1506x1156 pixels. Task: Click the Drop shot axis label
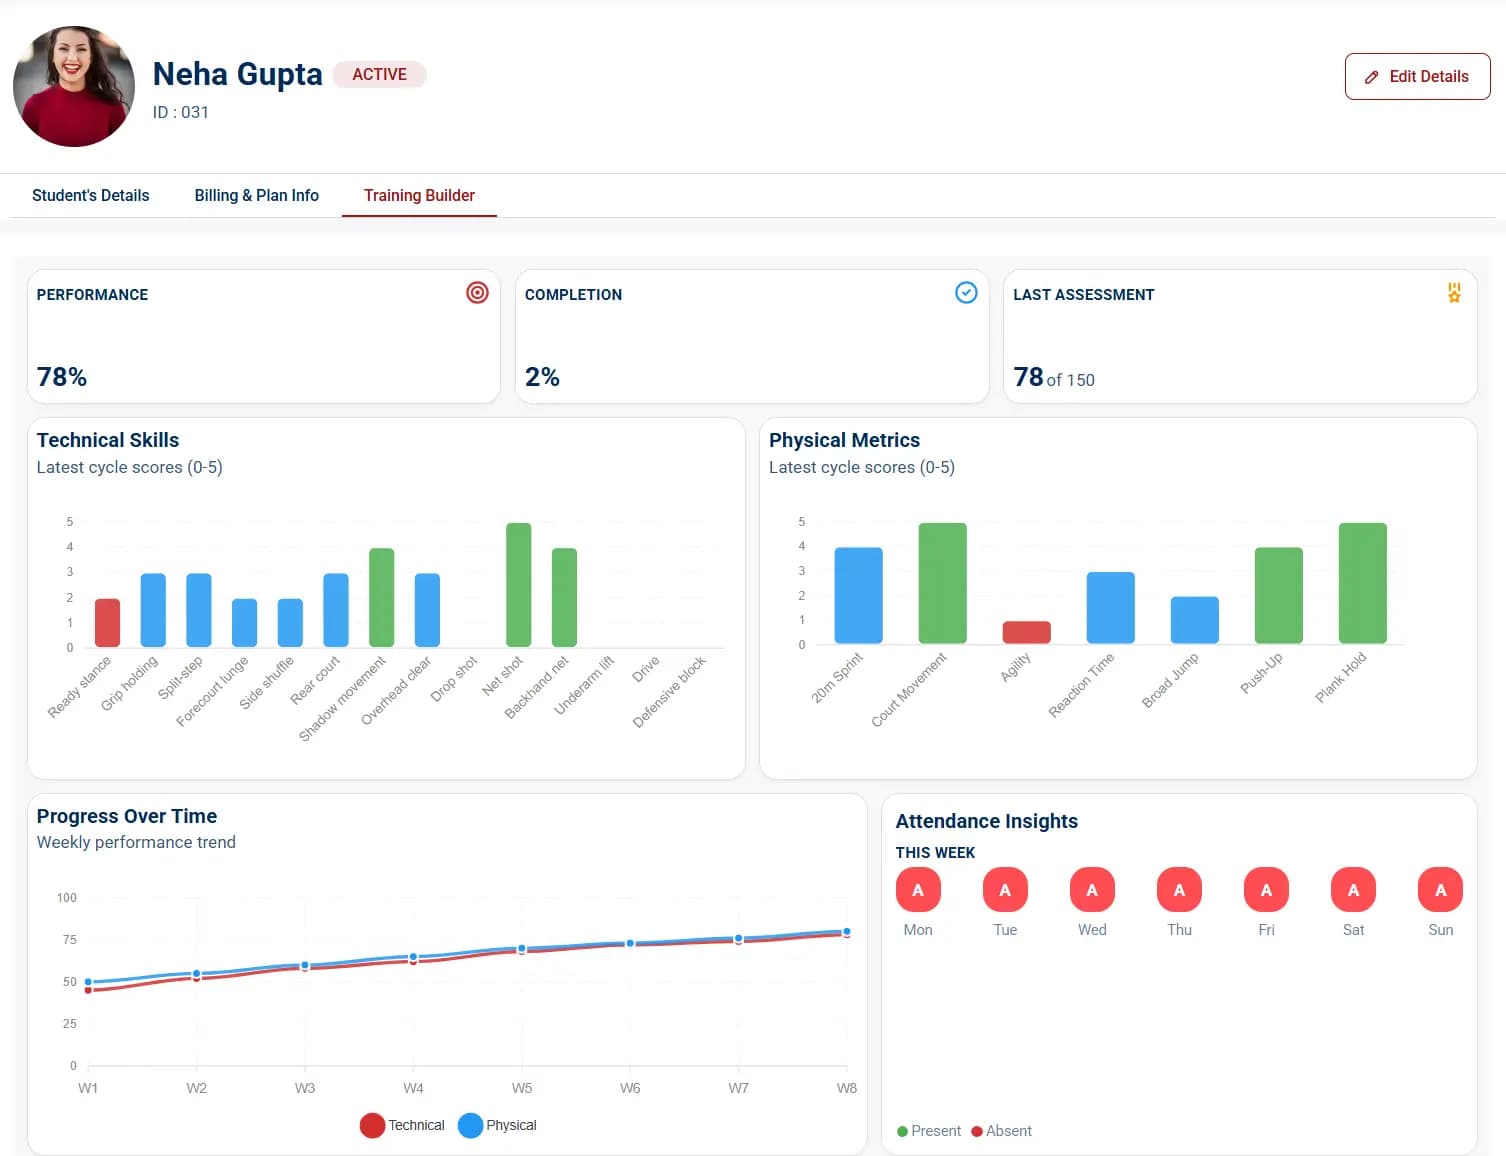tap(454, 679)
